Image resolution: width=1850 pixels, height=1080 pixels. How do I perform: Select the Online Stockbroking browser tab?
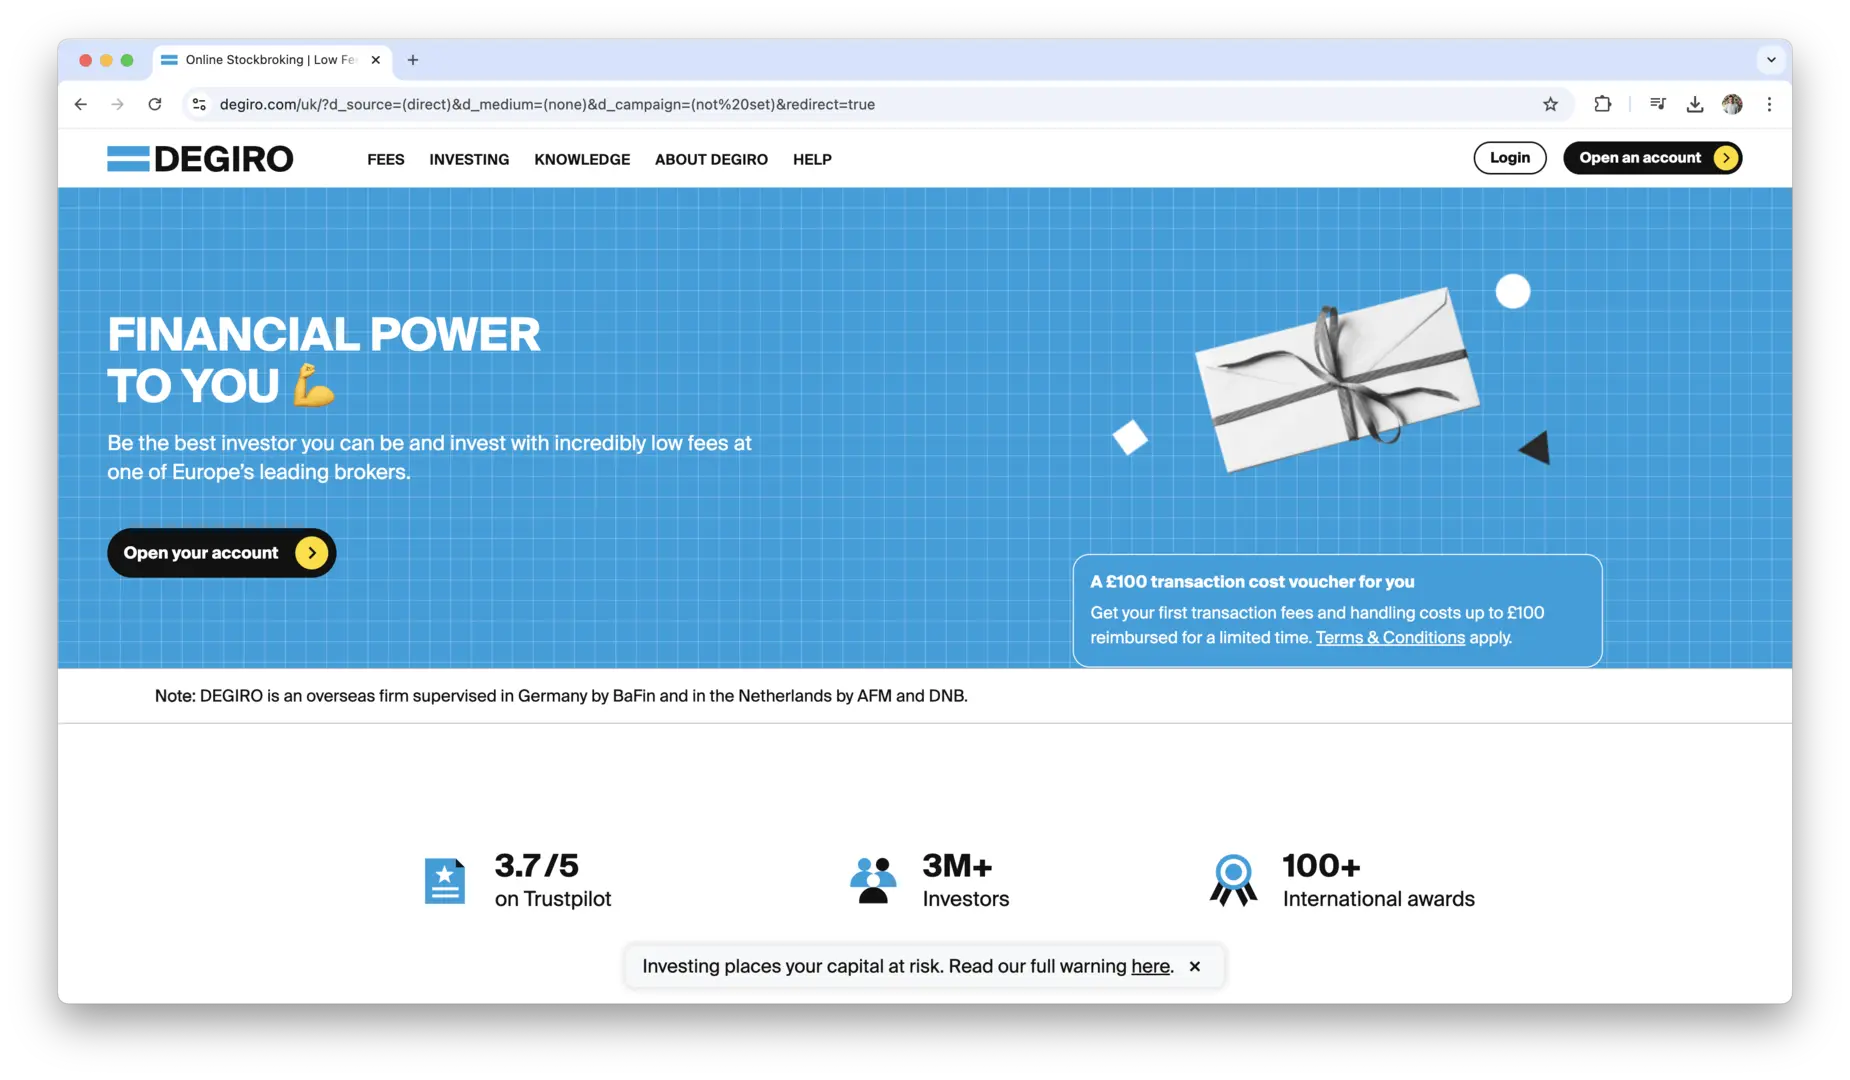[271, 60]
